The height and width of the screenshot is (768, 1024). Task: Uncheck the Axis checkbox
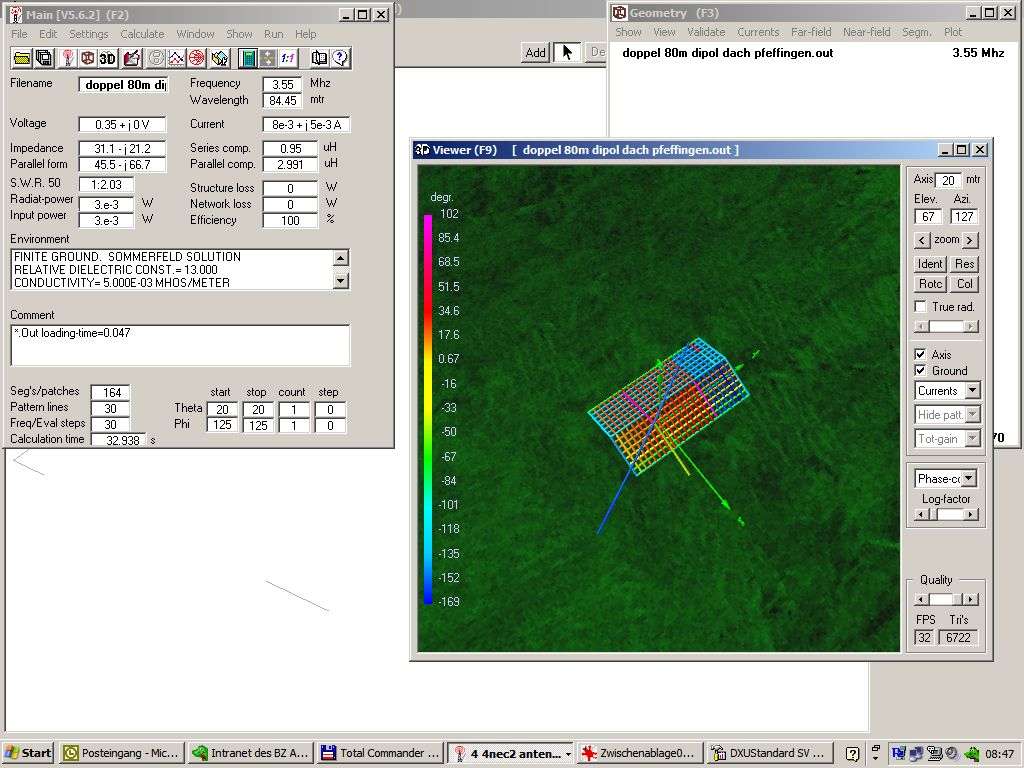click(x=921, y=355)
